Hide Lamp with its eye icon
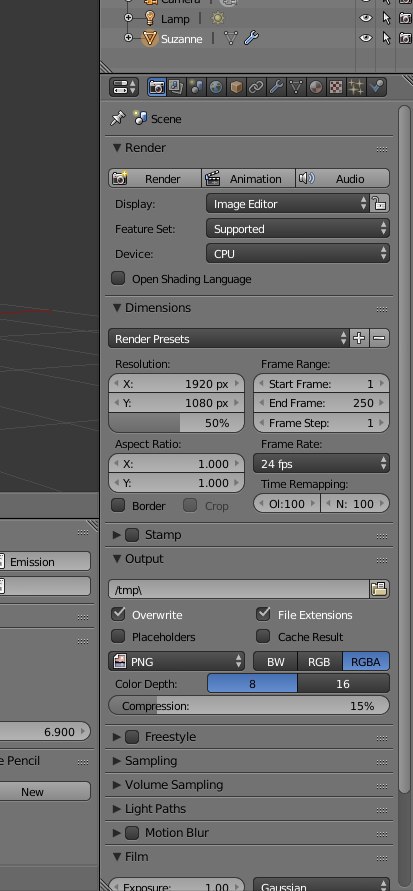 366,18
